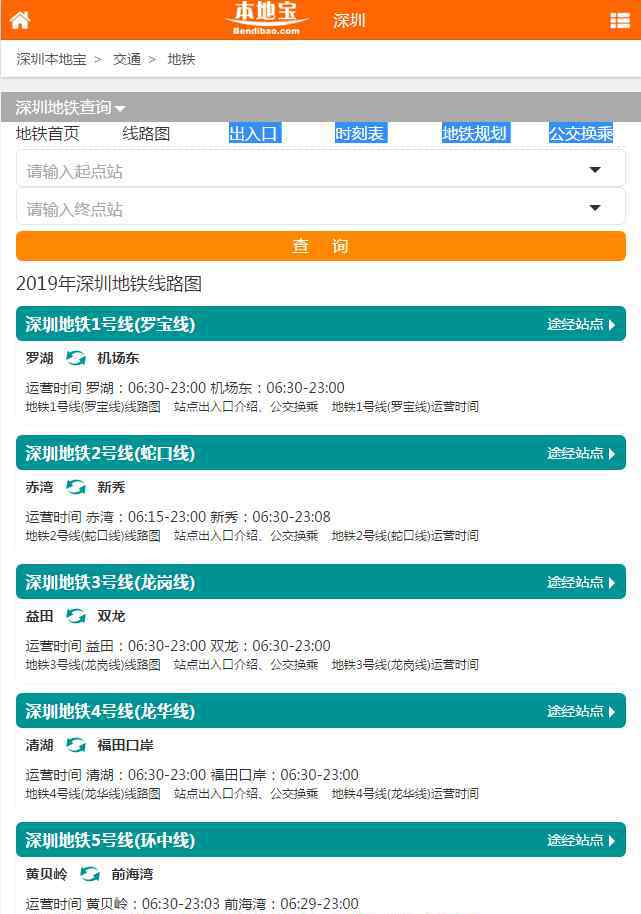Open 站点出入口介绍、公交换乘 link under 1号线
Viewport: 641px width, 914px height.
pyautogui.click(x=246, y=407)
